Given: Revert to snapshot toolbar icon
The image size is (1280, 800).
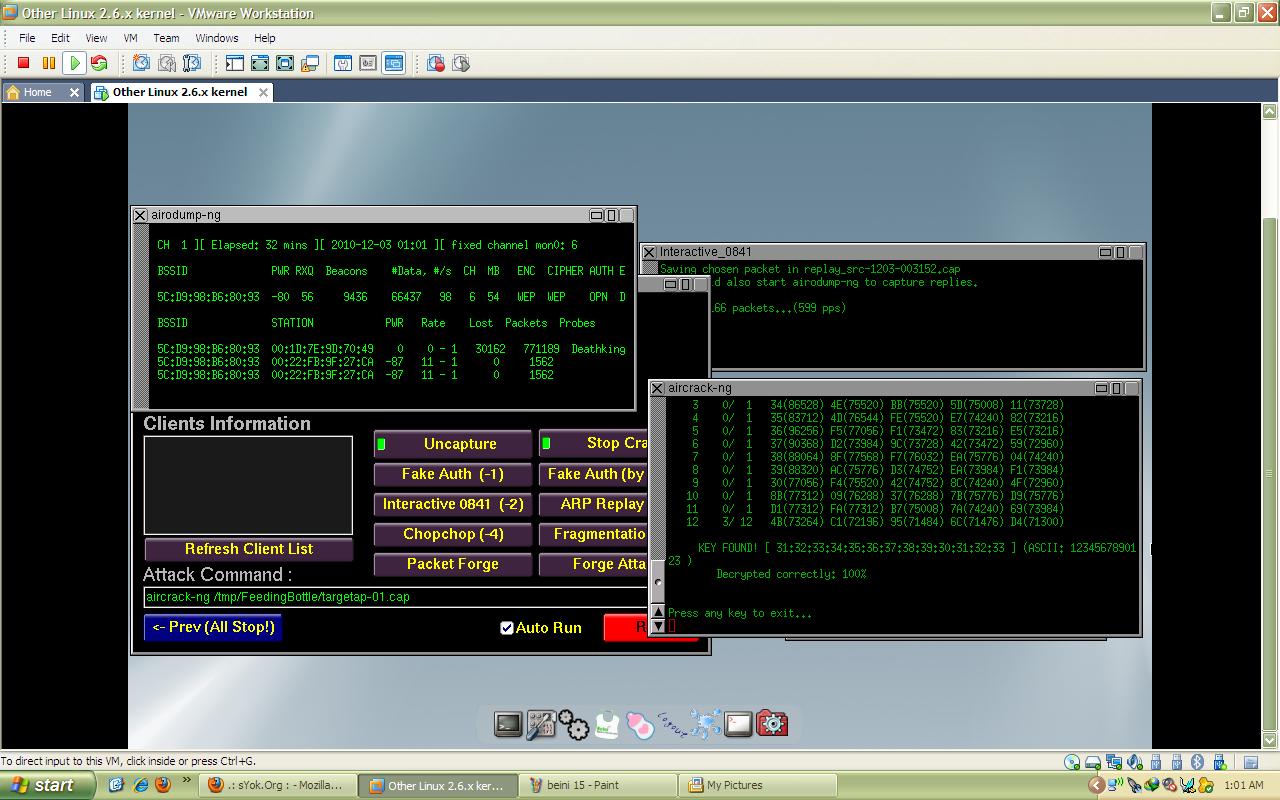Looking at the screenshot, I should [166, 63].
